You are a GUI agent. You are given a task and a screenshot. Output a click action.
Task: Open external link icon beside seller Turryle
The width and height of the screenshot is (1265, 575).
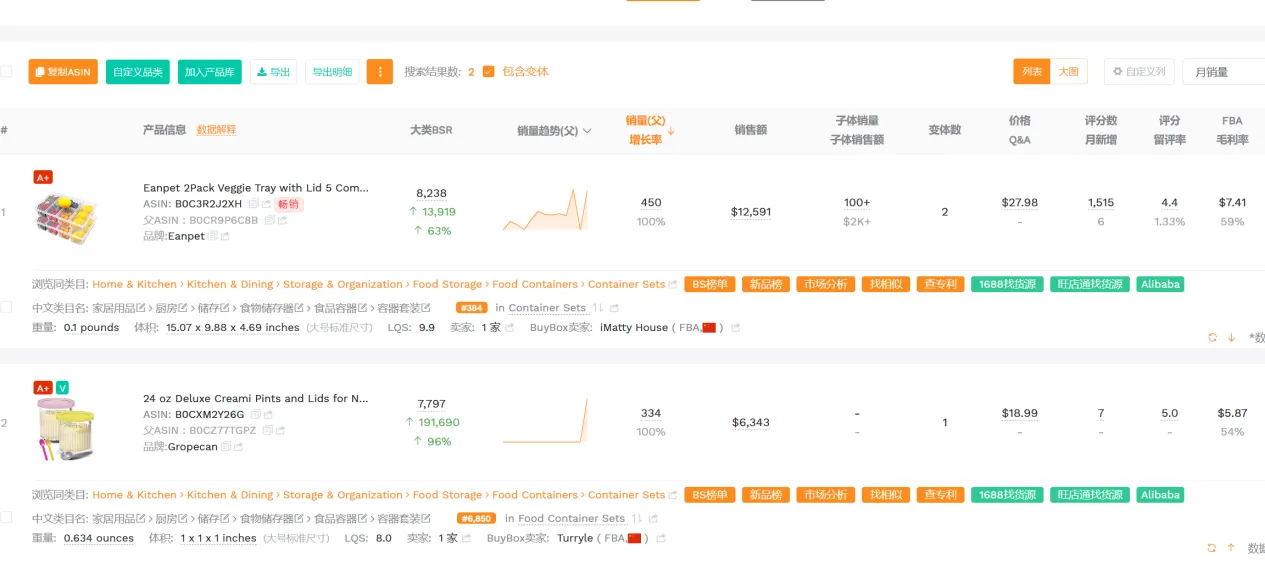(660, 539)
